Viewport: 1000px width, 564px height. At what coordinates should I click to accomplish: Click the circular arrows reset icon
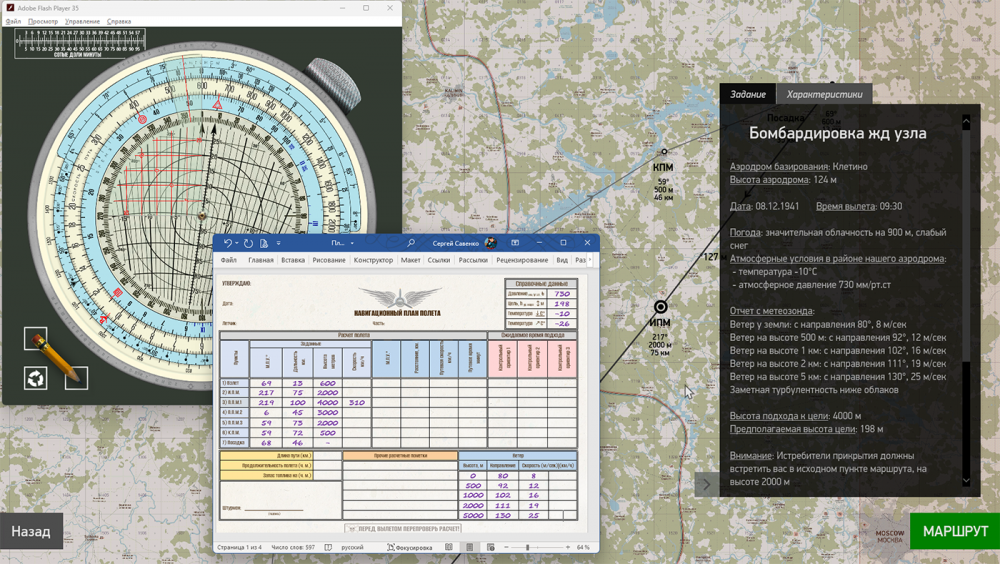point(36,378)
